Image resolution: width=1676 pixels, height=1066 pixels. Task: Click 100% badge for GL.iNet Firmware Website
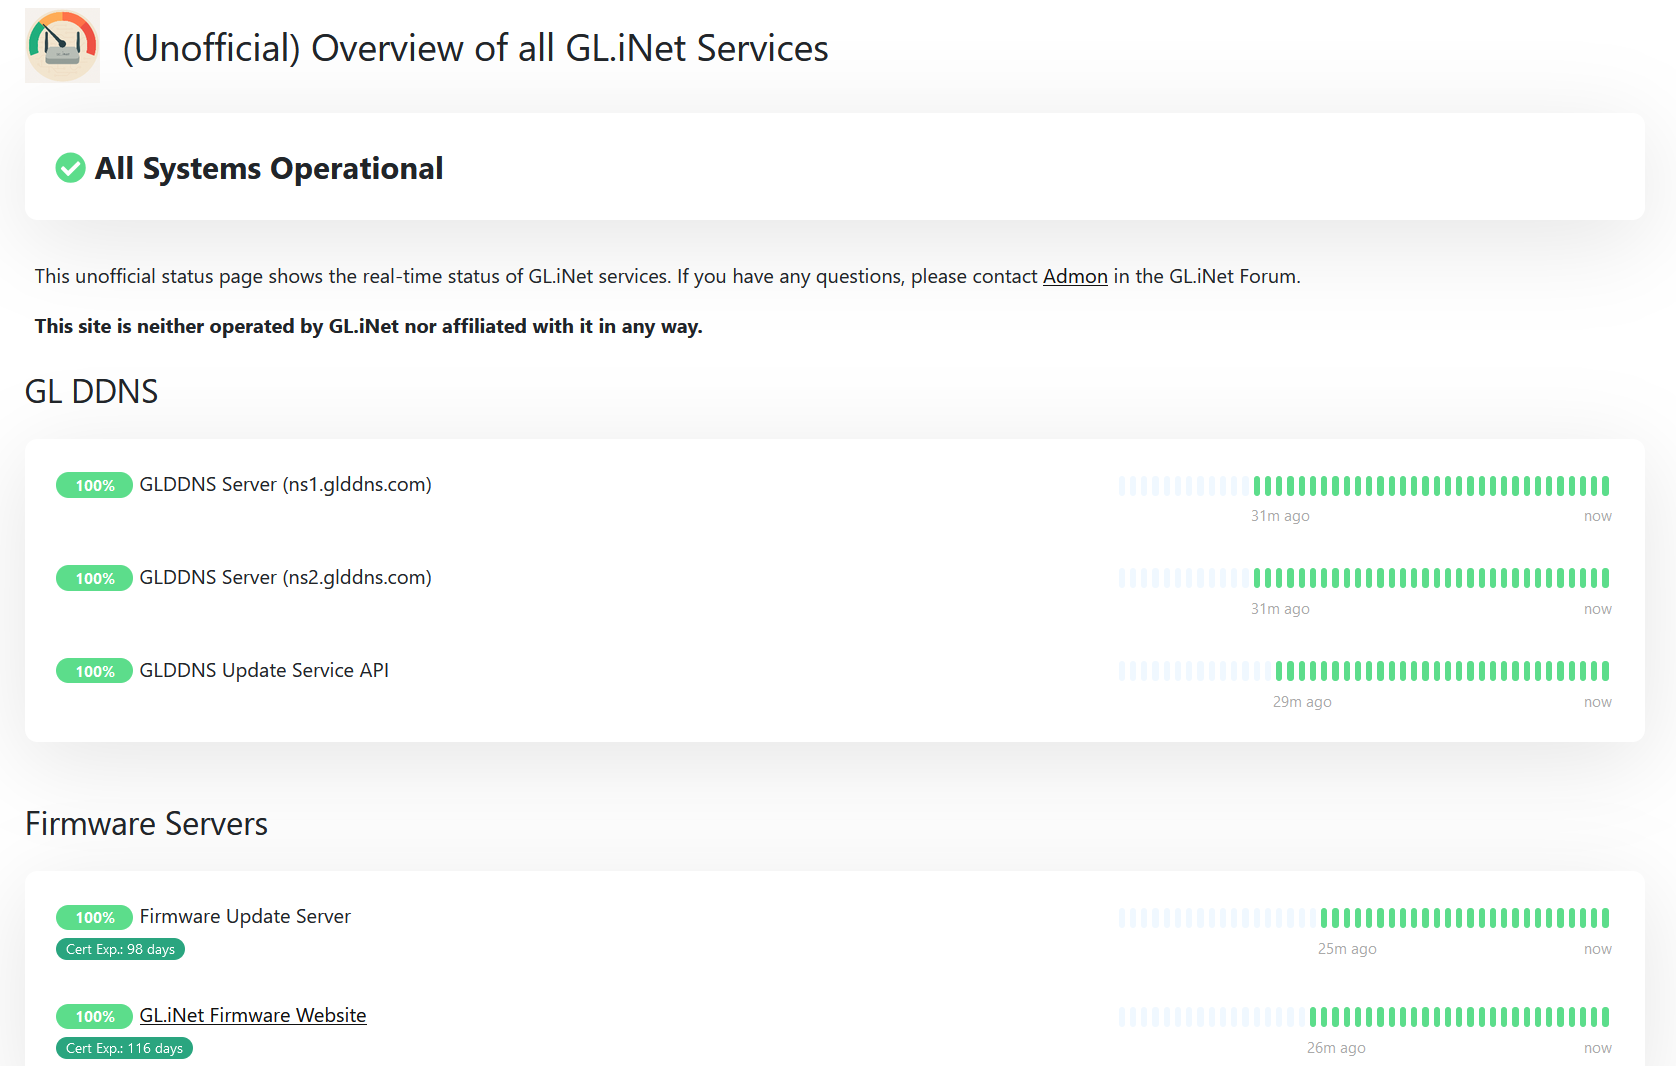pyautogui.click(x=94, y=1016)
